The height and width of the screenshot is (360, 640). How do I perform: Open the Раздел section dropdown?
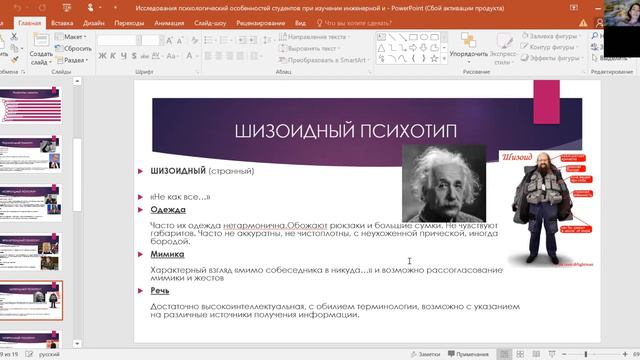coord(72,60)
